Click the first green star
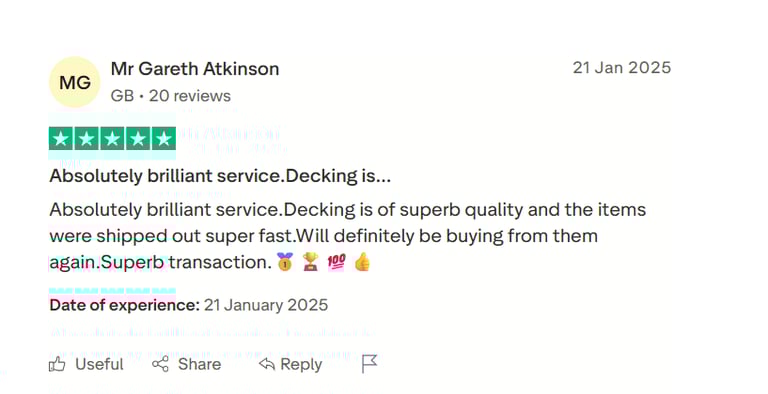 [x=61, y=139]
